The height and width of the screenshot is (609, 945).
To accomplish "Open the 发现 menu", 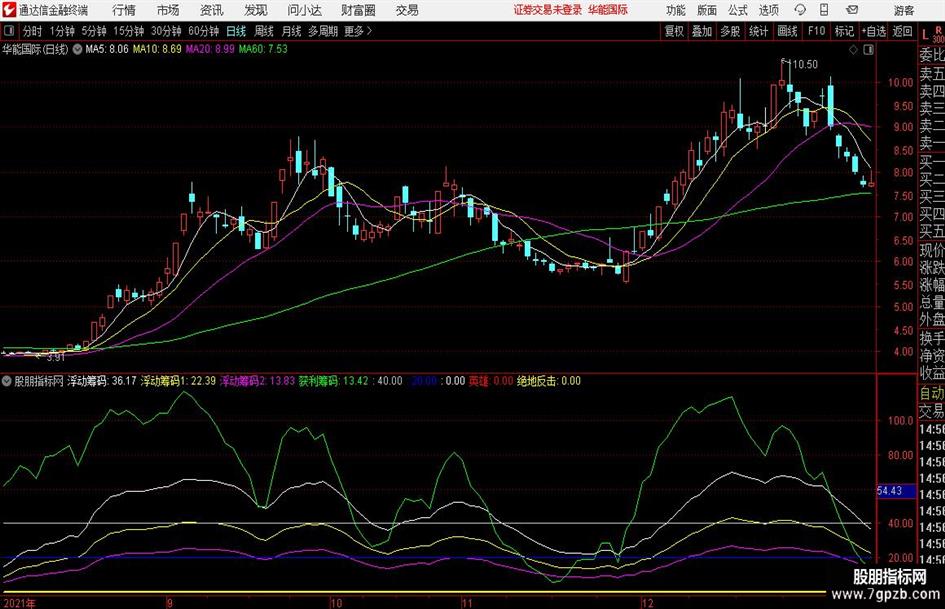I will 256,10.
